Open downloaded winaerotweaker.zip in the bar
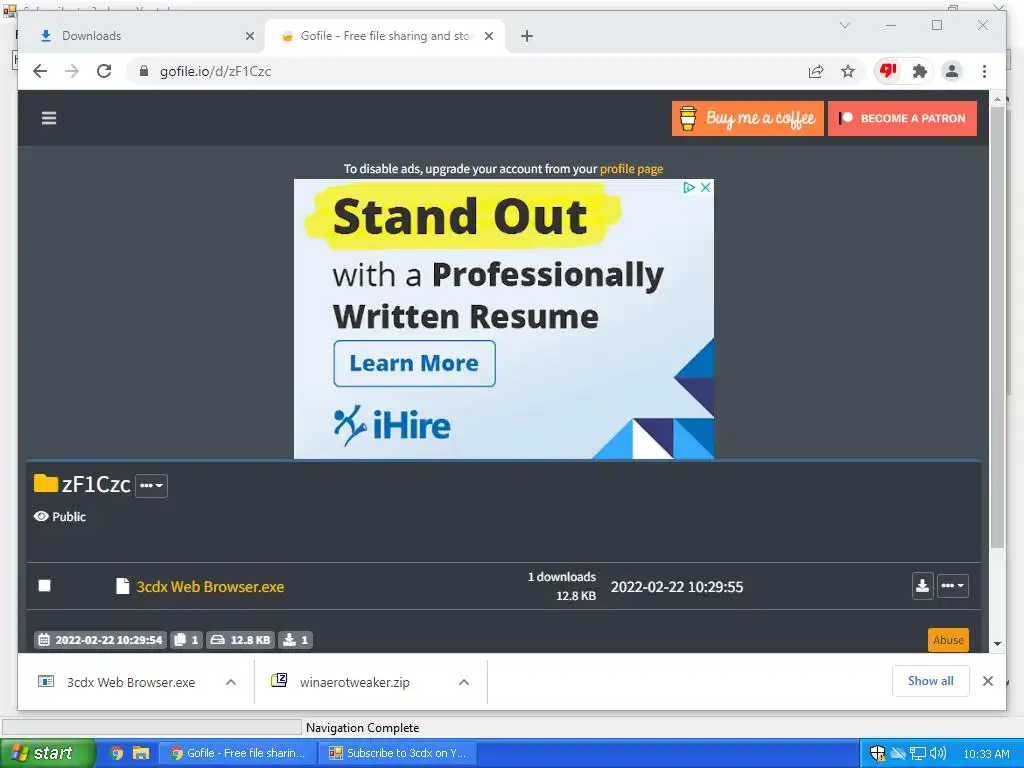Viewport: 1024px width, 768px height. [x=356, y=682]
